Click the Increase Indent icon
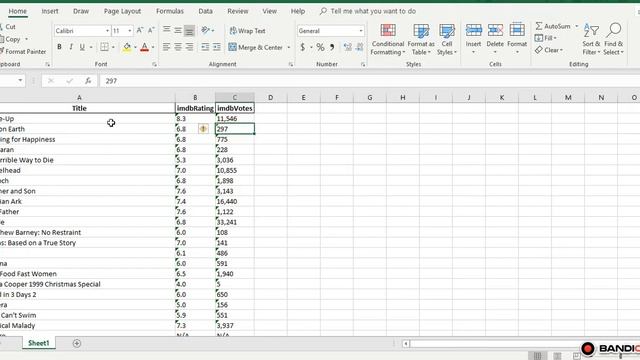The image size is (640, 360). (x=217, y=47)
